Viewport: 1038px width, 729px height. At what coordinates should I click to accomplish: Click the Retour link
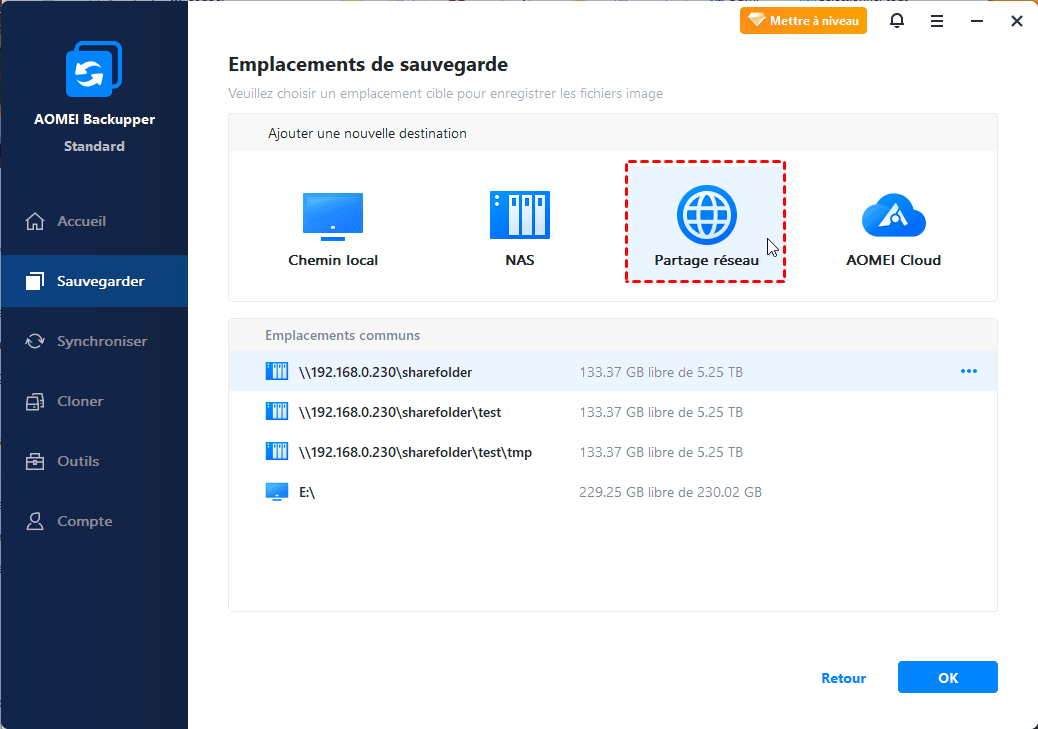[843, 678]
